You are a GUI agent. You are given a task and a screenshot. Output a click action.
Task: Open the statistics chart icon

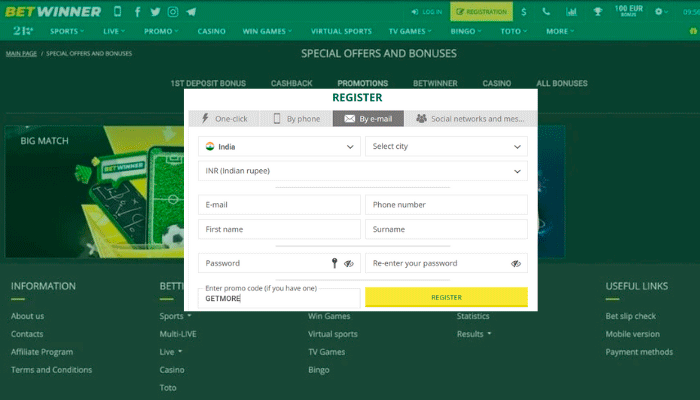point(571,12)
